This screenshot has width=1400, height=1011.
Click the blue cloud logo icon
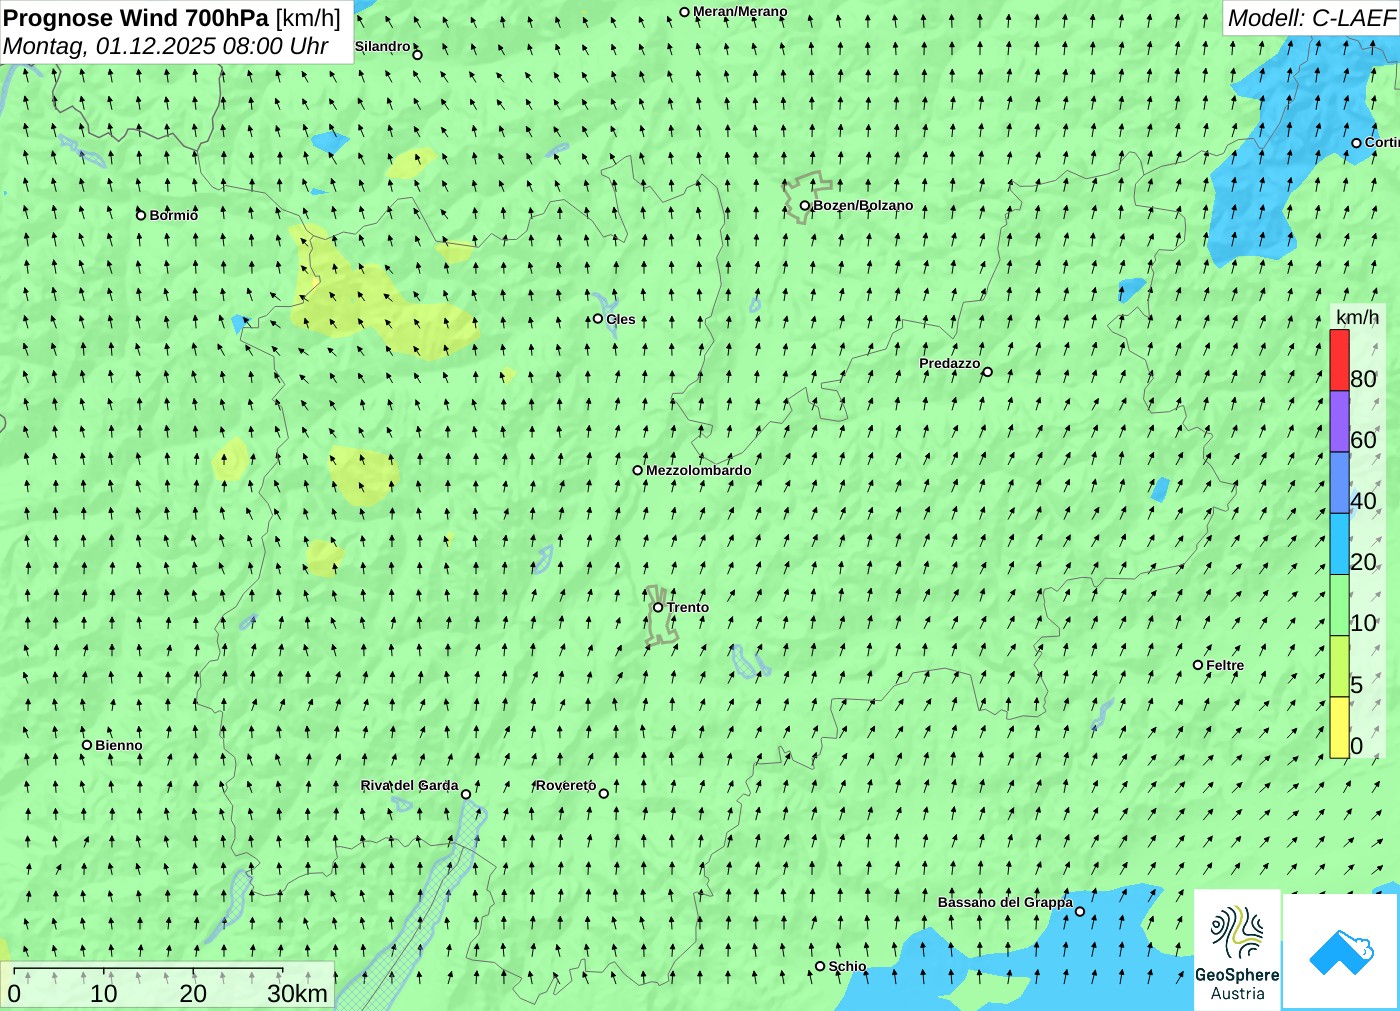tap(1341, 951)
